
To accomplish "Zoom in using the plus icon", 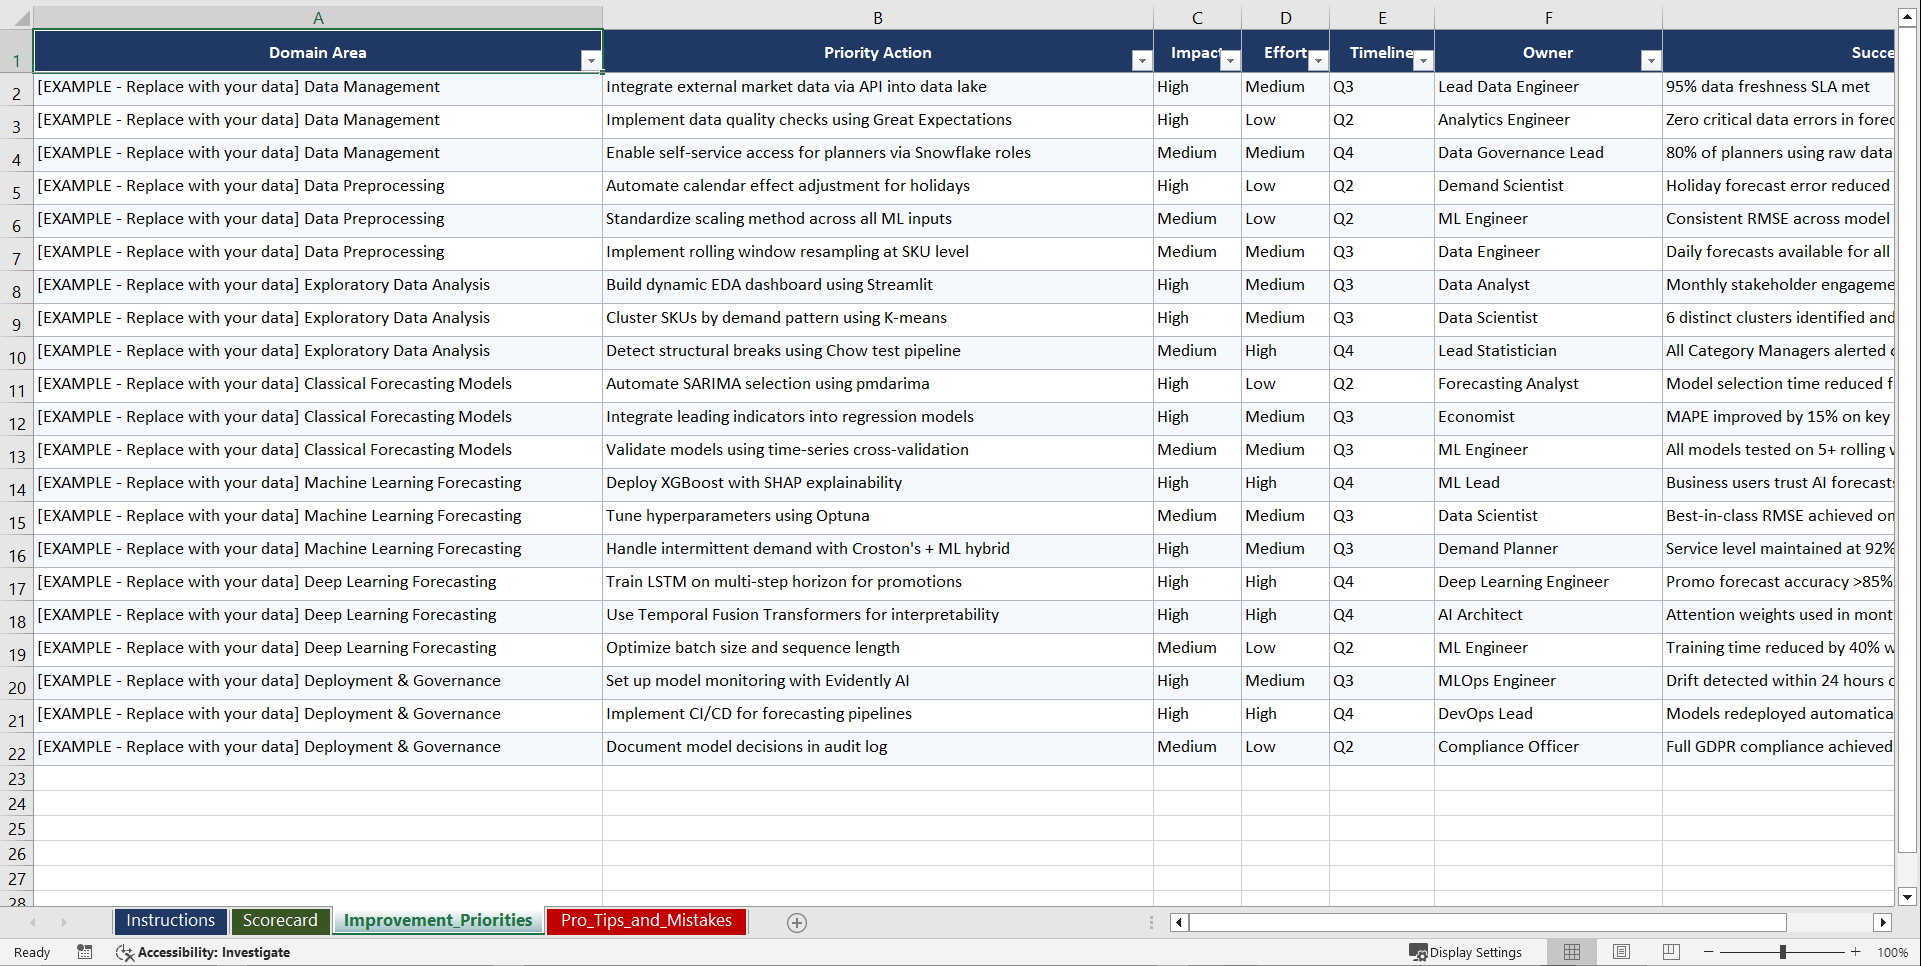I will [x=1856, y=952].
